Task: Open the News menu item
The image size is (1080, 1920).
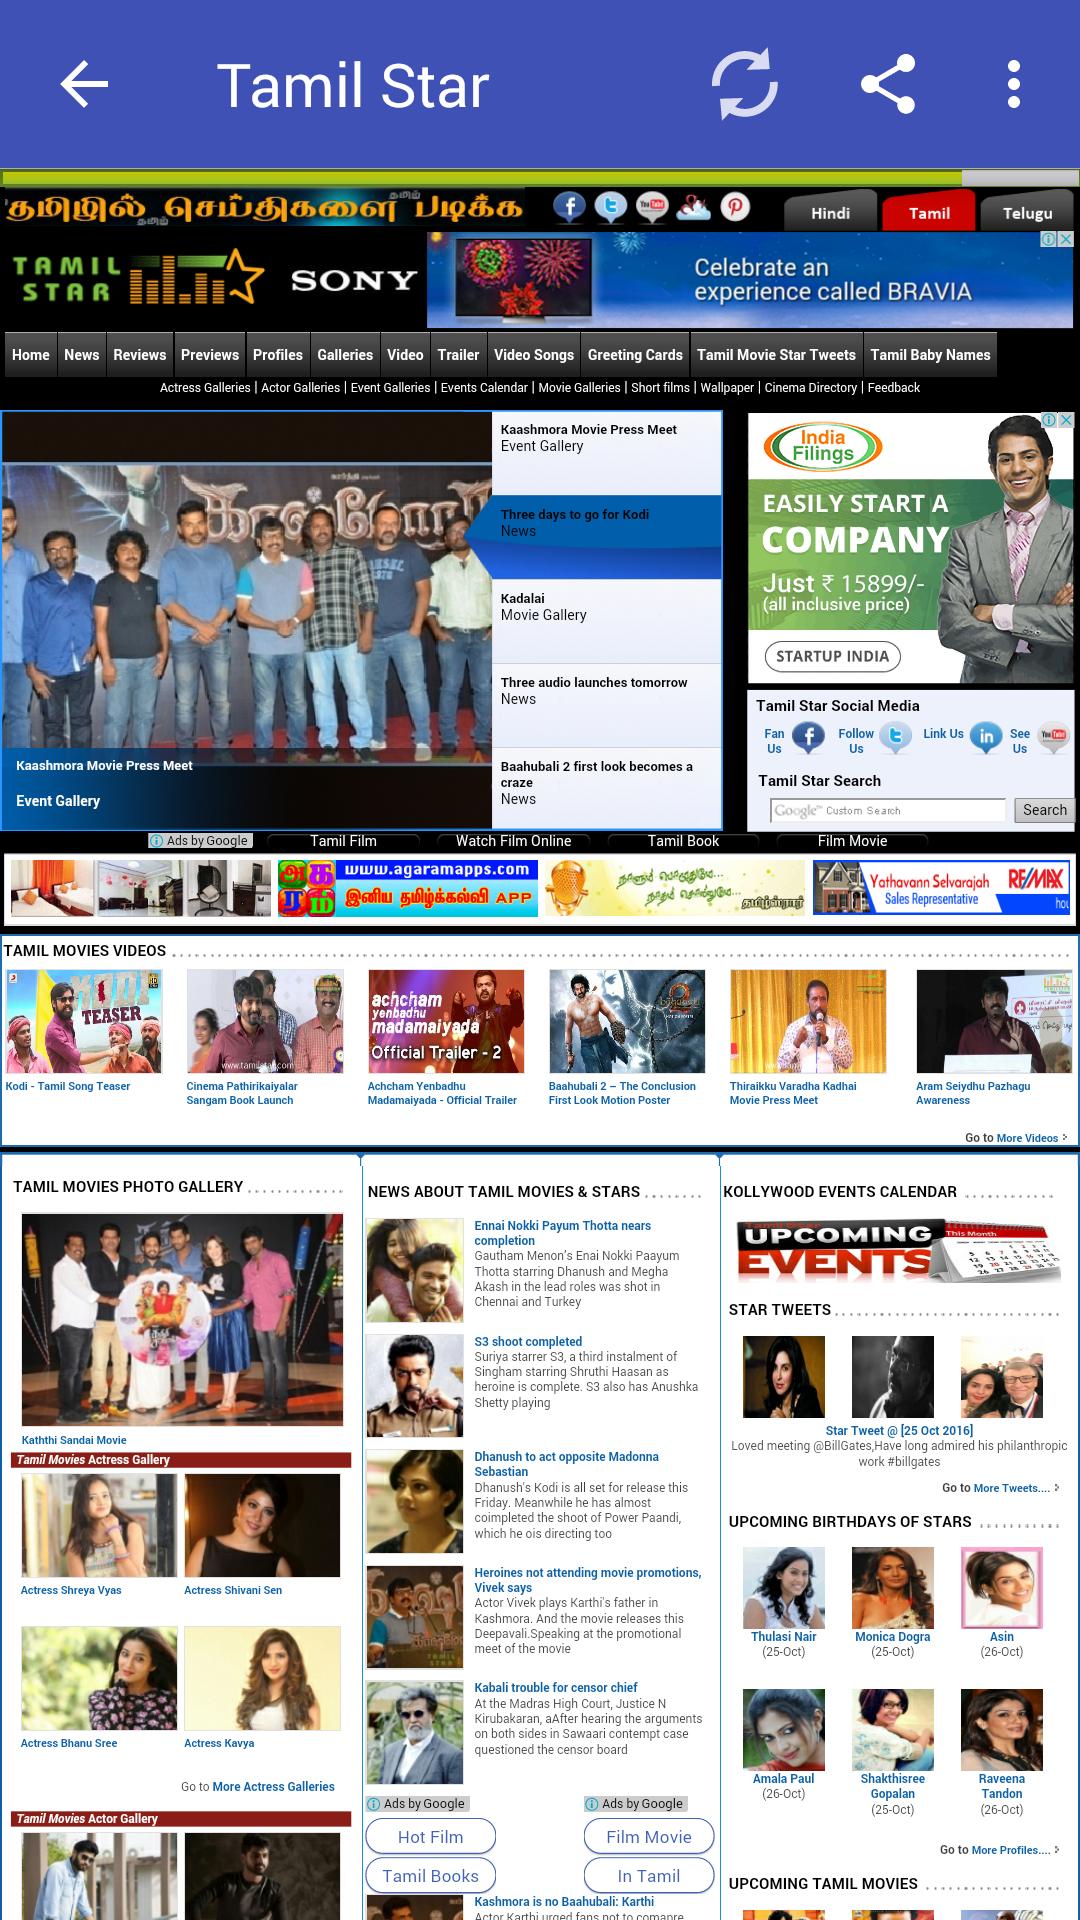Action: (82, 355)
